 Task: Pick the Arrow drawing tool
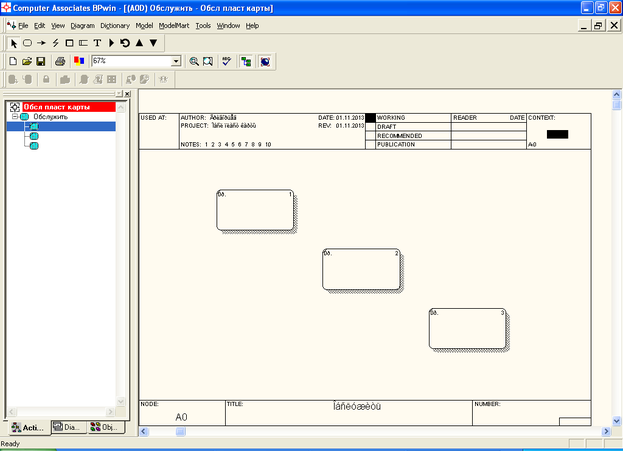pyautogui.click(x=41, y=43)
